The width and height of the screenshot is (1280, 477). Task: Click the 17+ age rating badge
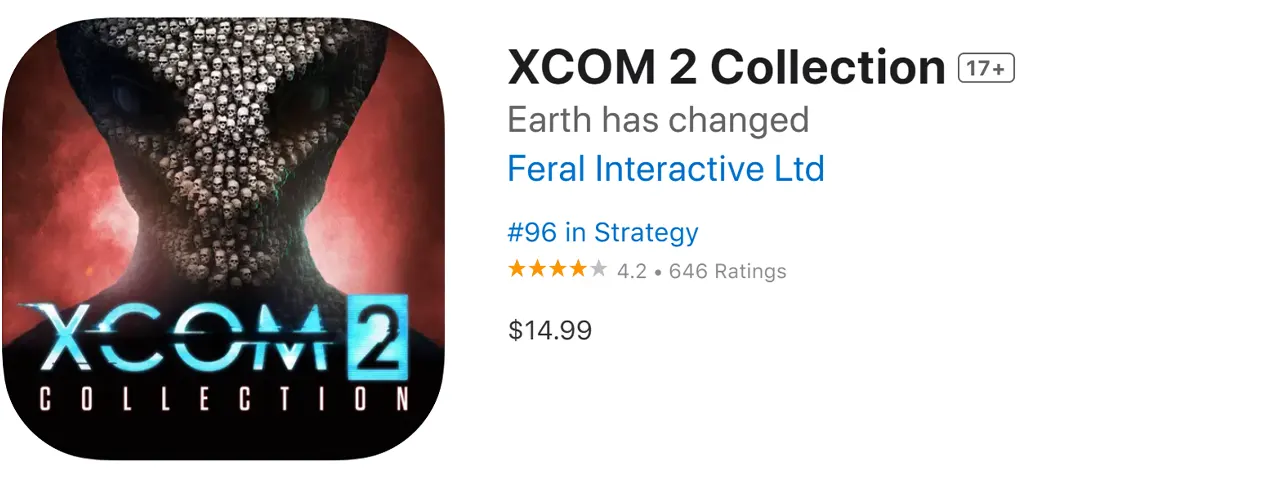986,68
